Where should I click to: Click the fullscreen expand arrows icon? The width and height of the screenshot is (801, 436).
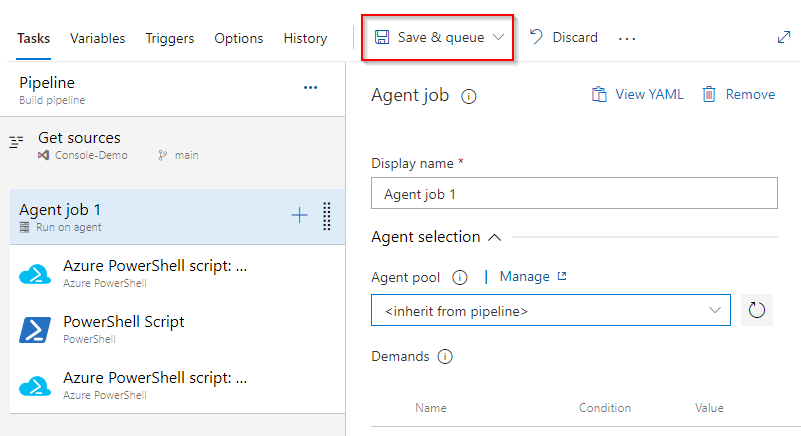(x=784, y=37)
